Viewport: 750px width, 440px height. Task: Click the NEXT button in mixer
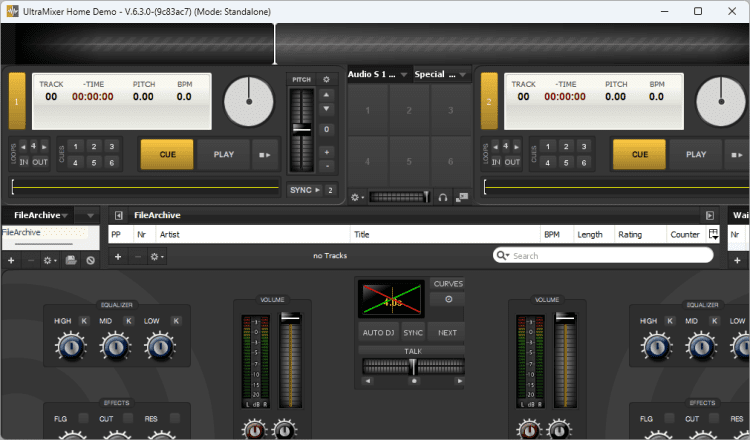pos(446,332)
